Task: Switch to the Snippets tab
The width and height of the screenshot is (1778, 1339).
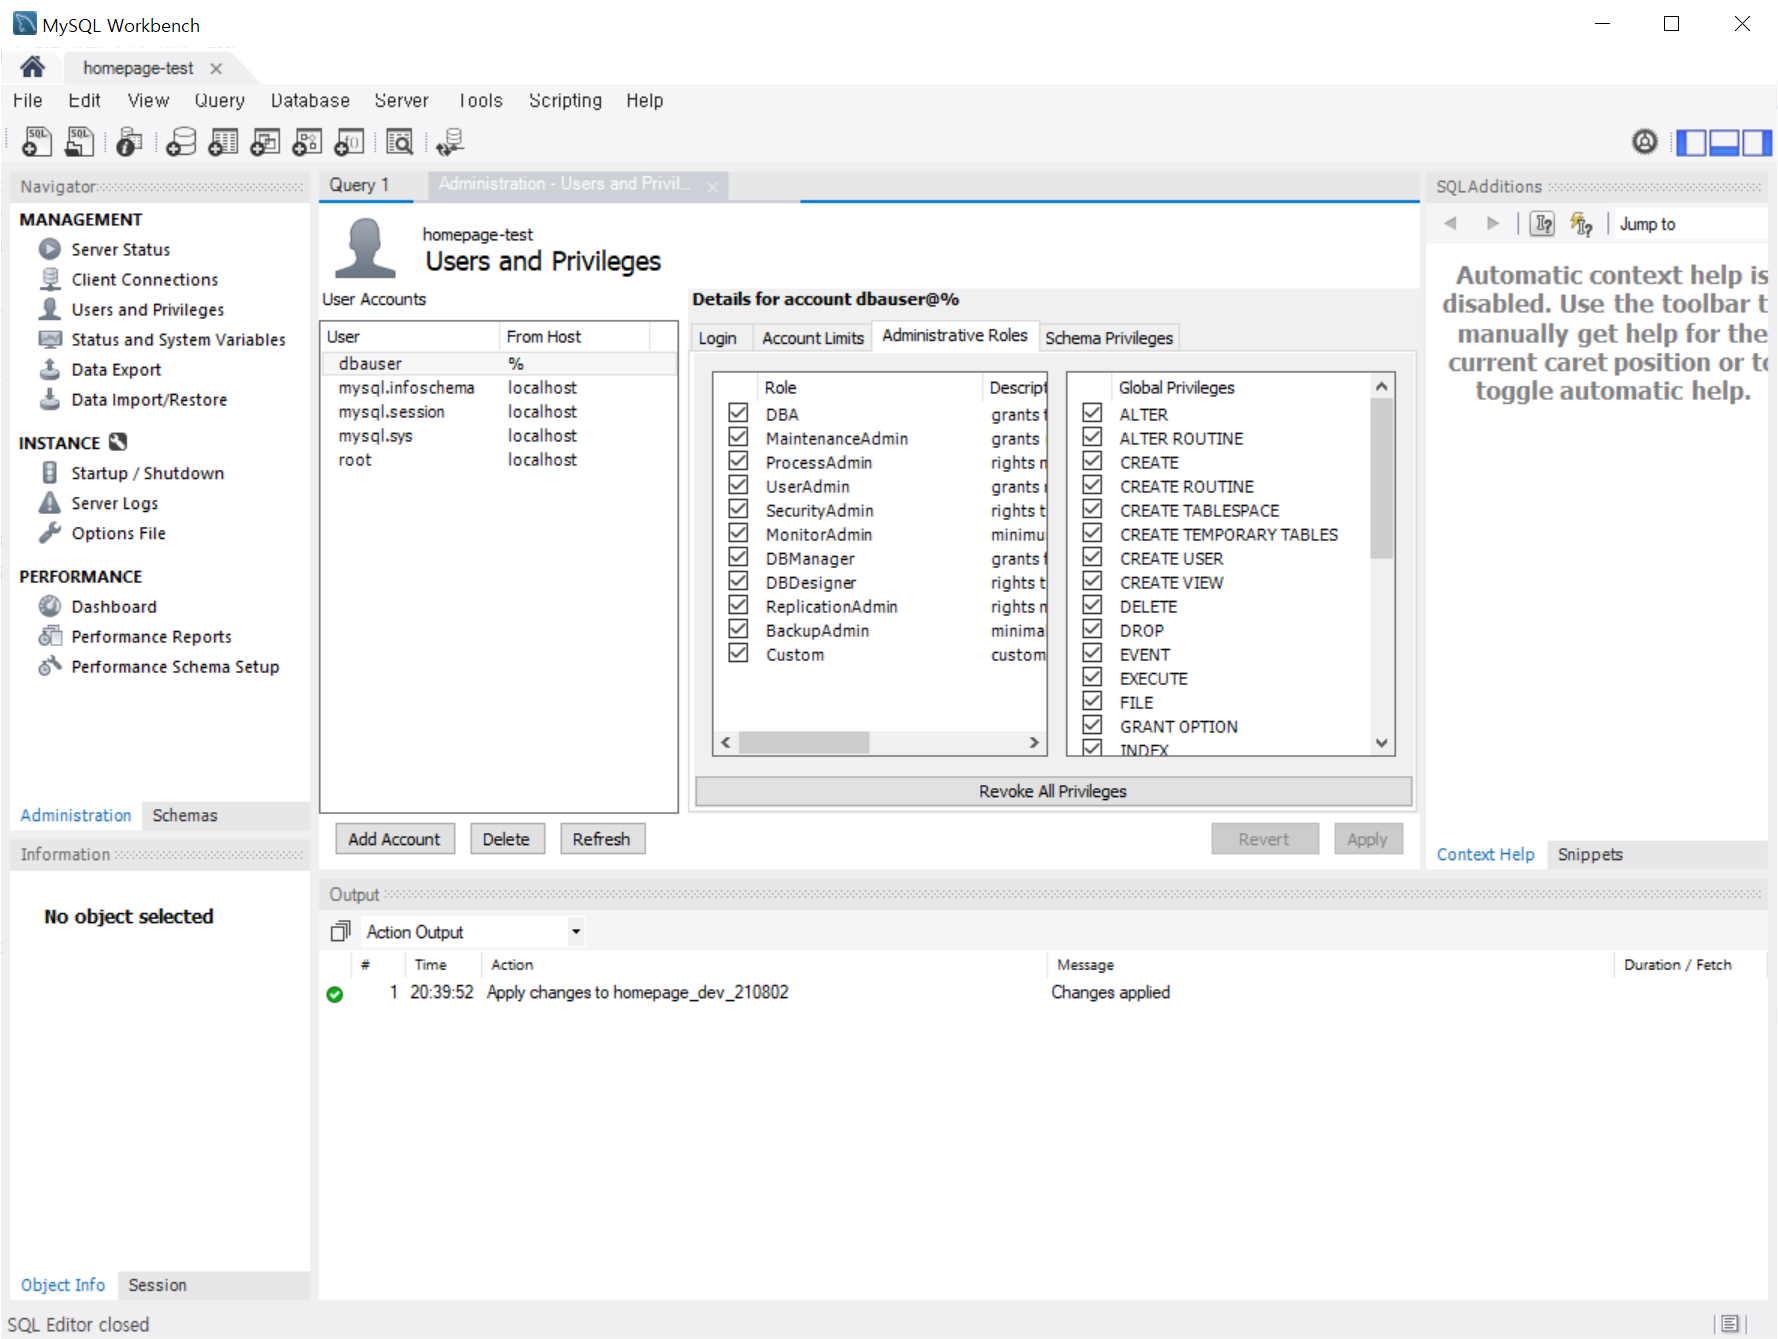Action: (x=1589, y=854)
